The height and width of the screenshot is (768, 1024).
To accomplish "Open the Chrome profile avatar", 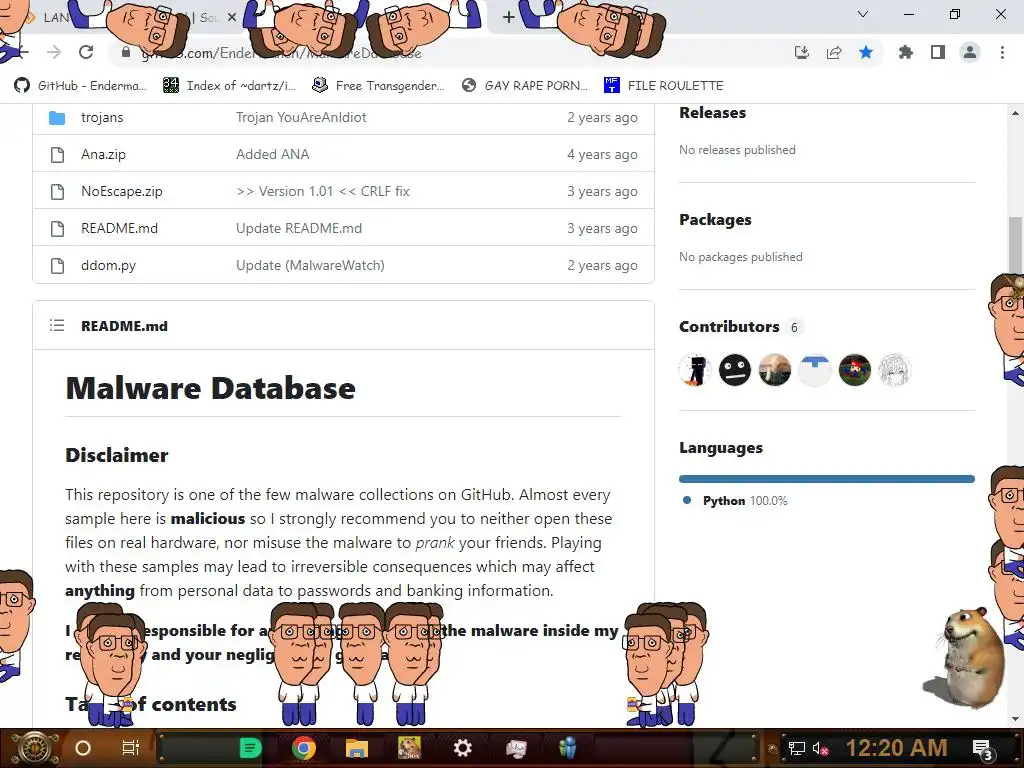I will pyautogui.click(x=970, y=52).
